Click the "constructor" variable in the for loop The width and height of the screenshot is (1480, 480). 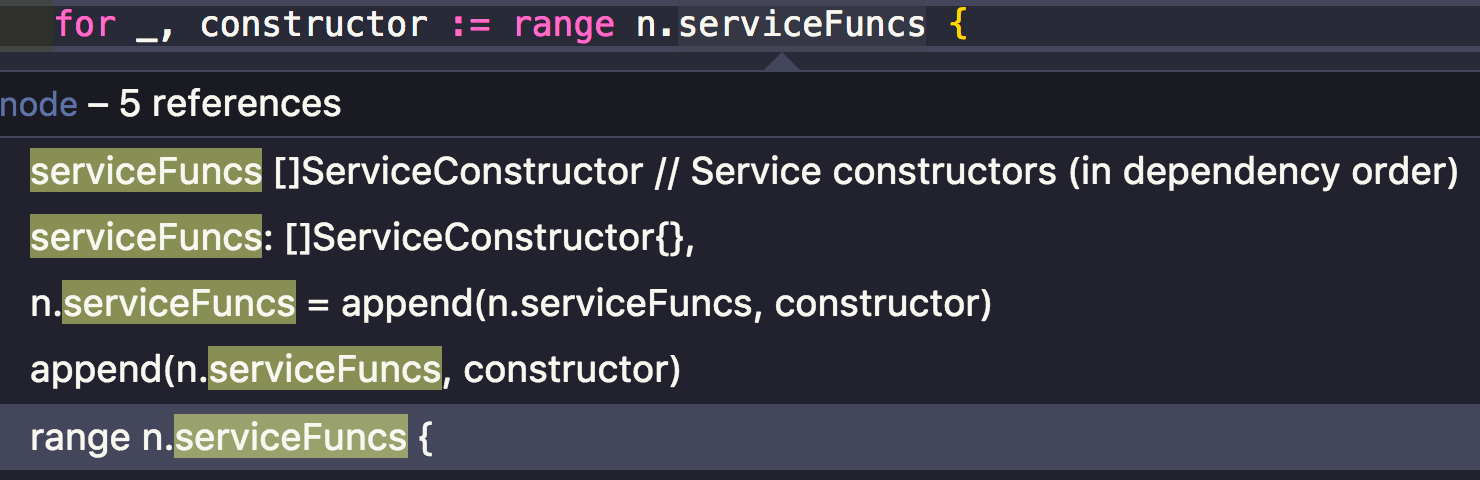point(314,24)
